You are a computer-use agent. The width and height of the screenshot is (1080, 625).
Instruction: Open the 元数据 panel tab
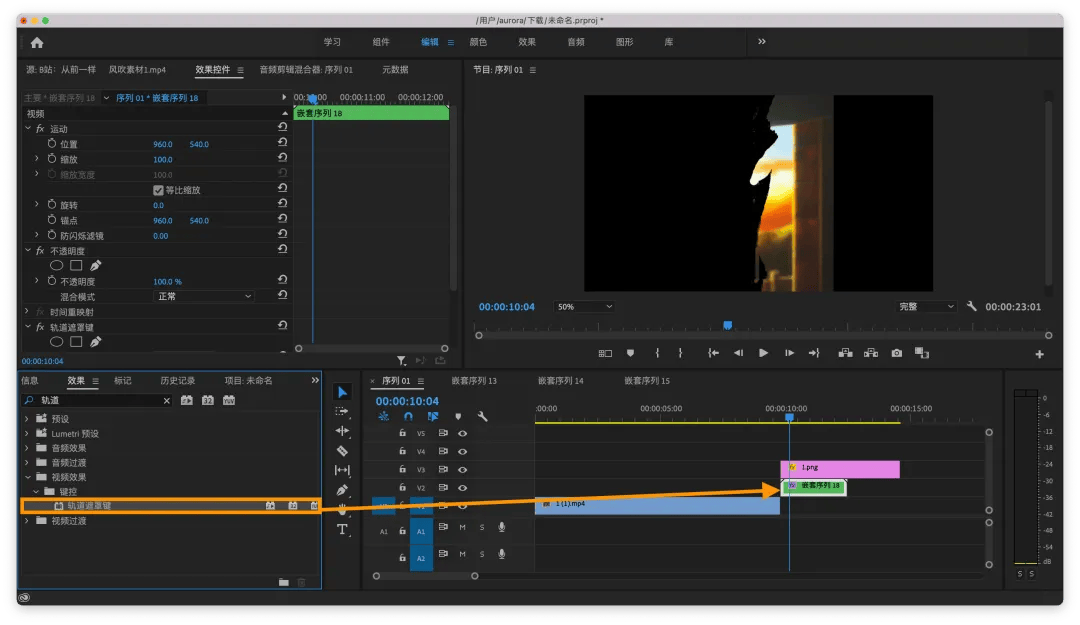(395, 70)
